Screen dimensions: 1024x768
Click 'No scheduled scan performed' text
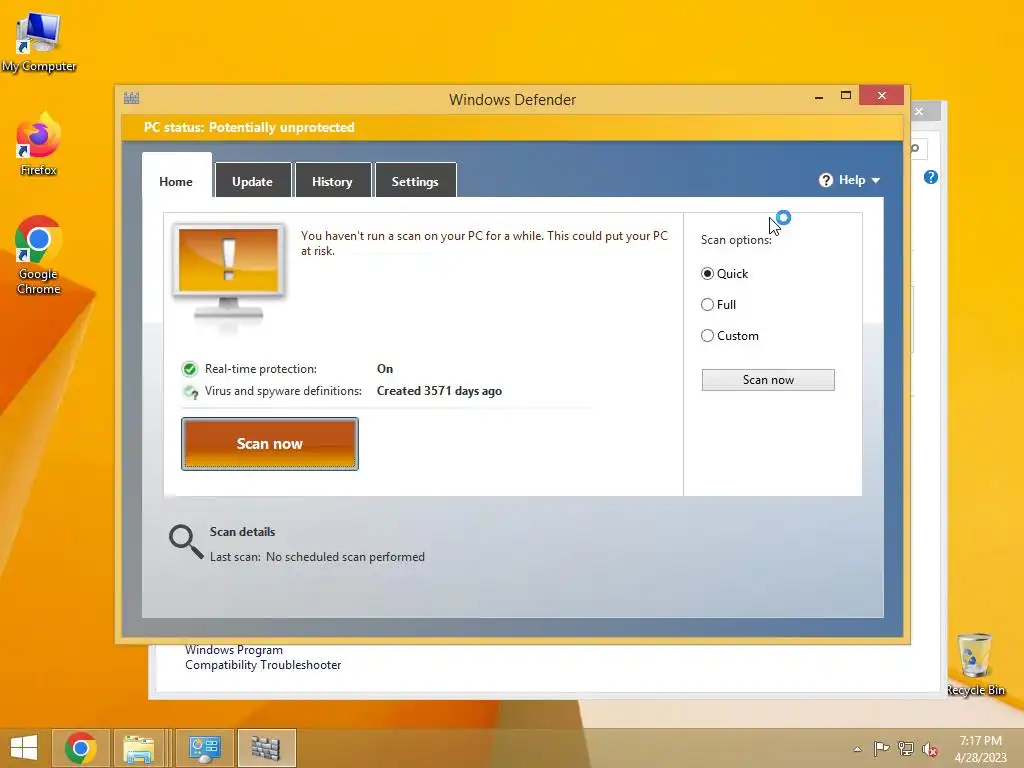pyautogui.click(x=345, y=557)
